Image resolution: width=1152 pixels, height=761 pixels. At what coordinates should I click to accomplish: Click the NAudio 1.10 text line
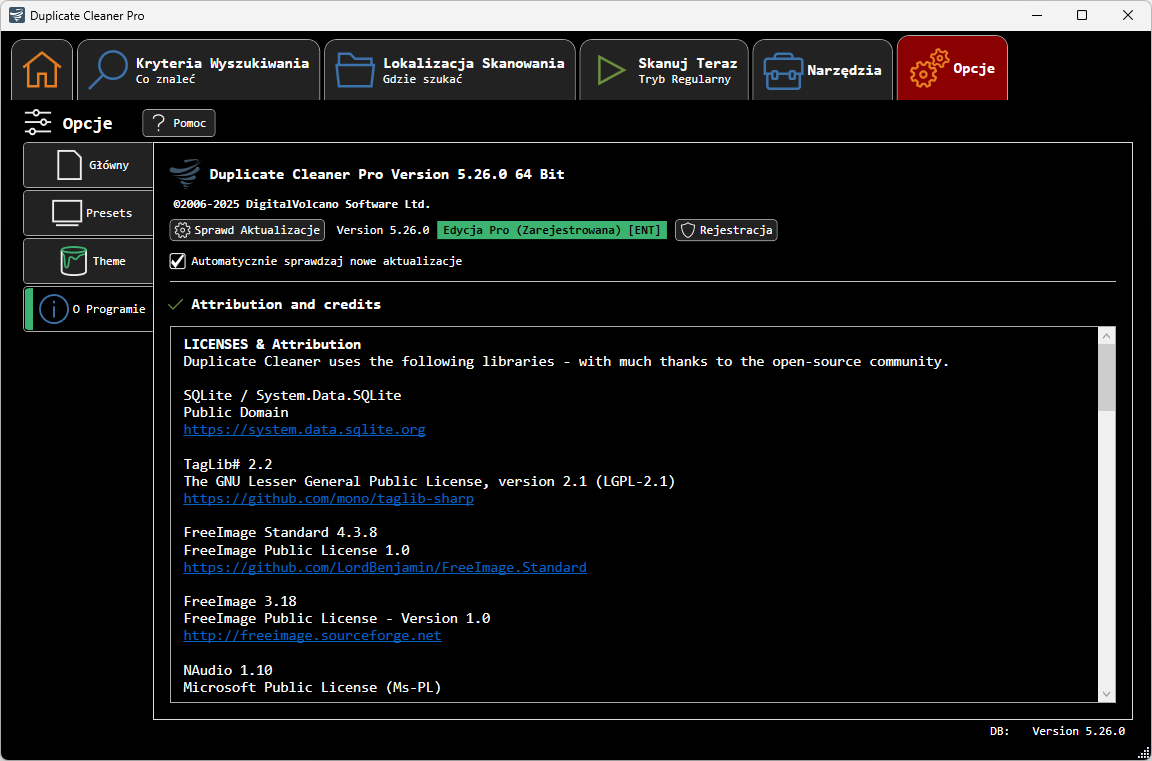point(228,670)
